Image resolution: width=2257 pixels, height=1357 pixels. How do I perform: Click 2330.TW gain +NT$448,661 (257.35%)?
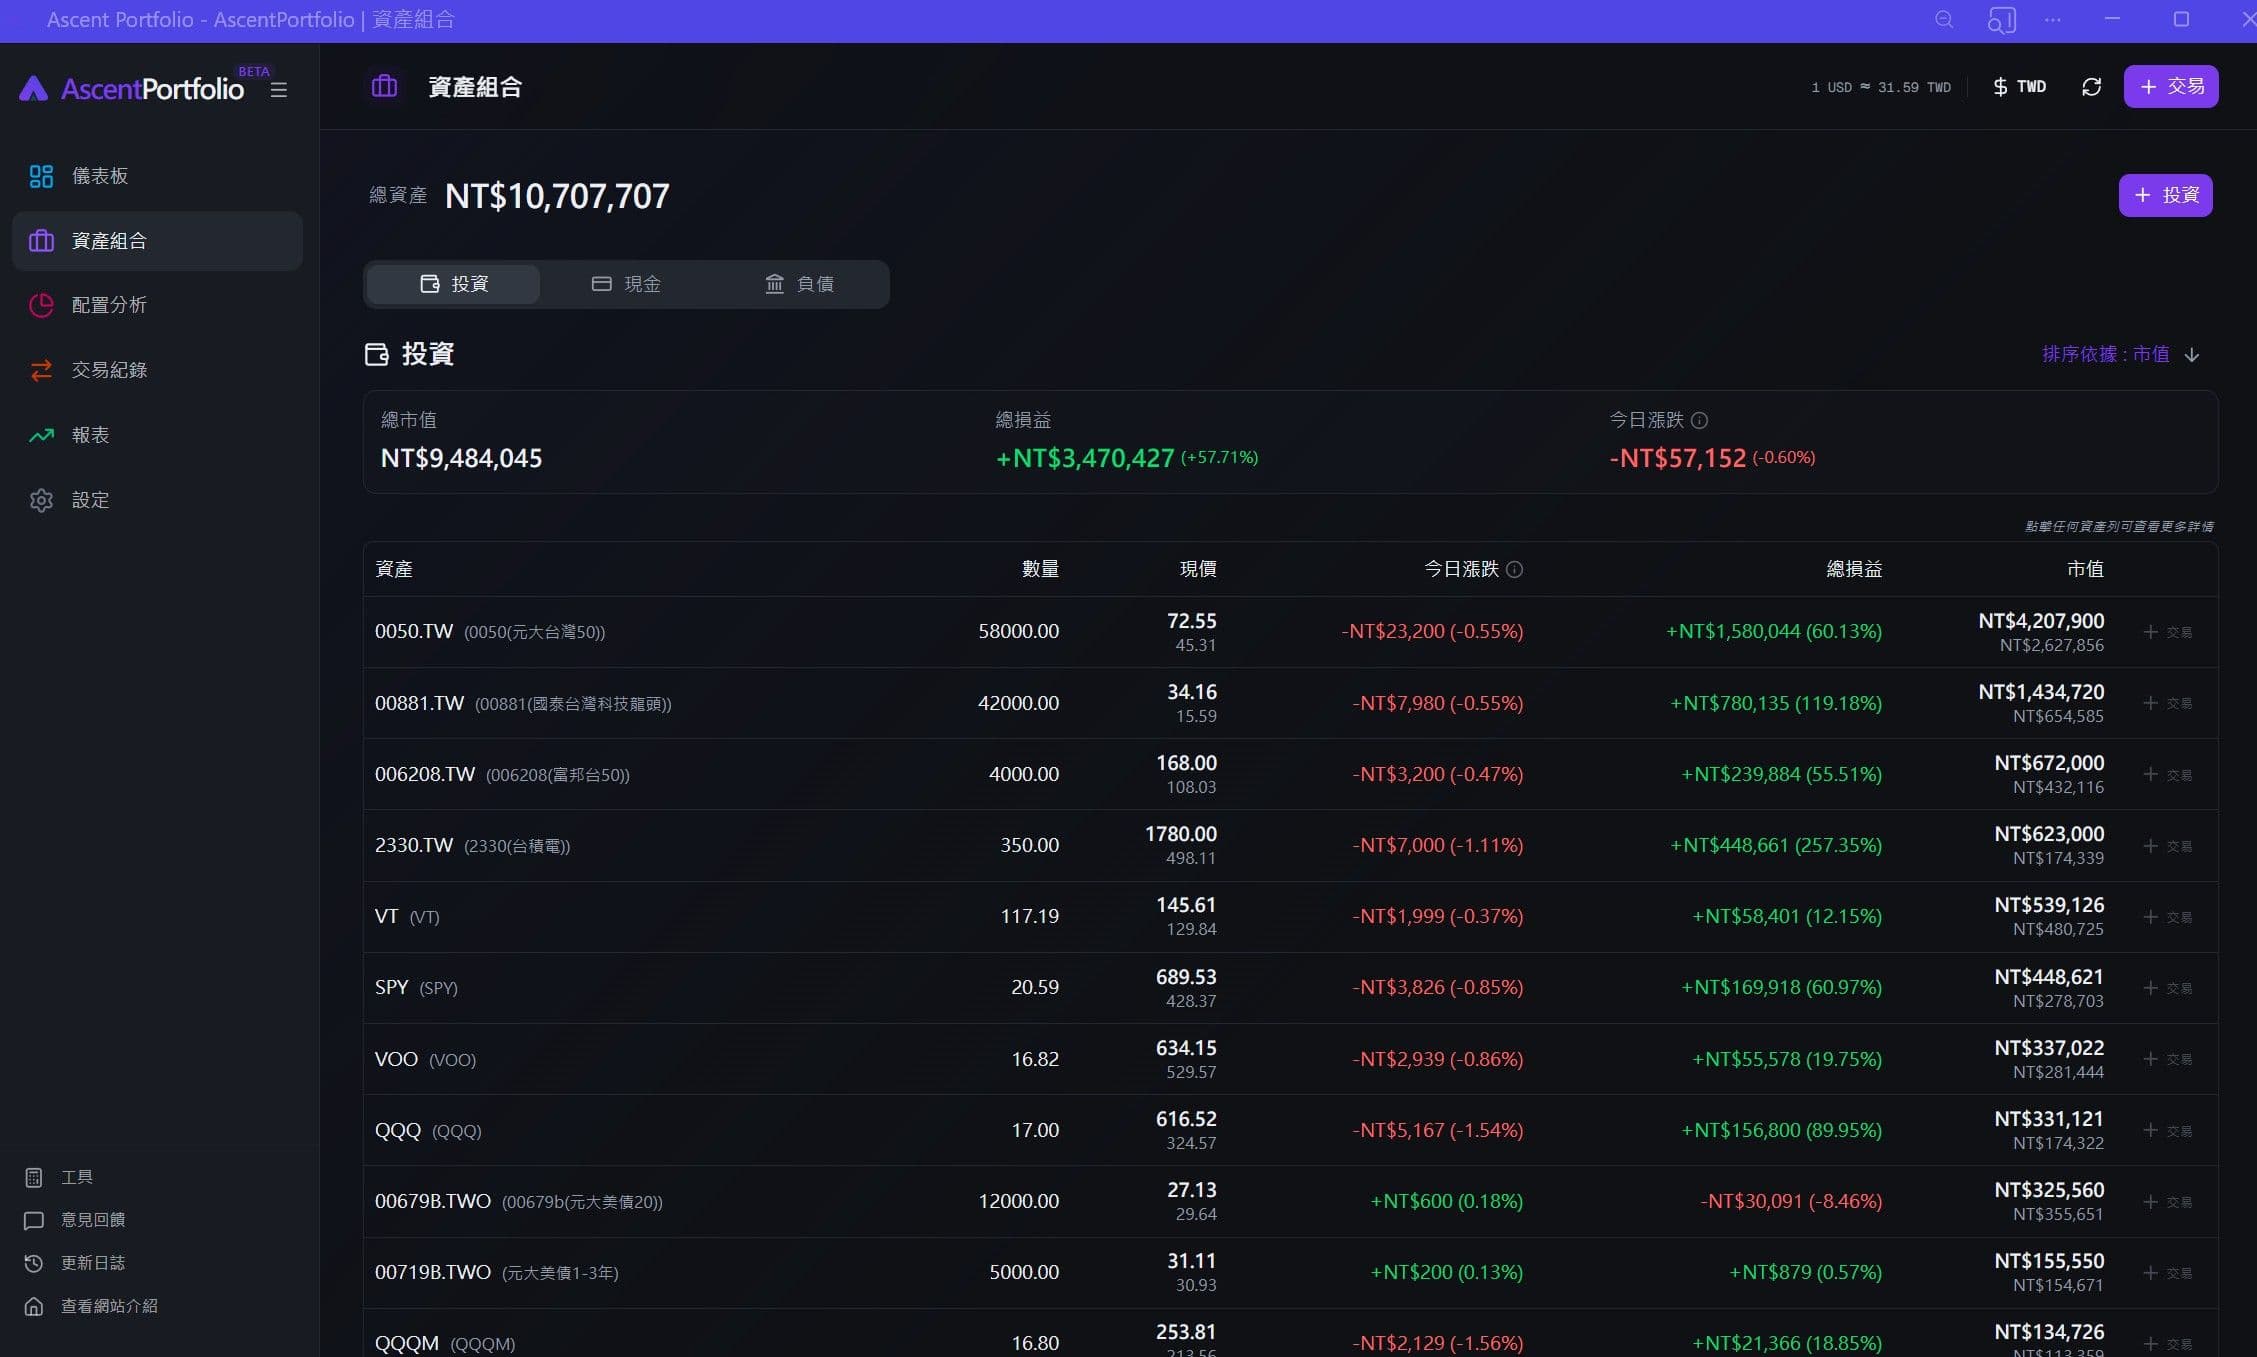(1776, 846)
